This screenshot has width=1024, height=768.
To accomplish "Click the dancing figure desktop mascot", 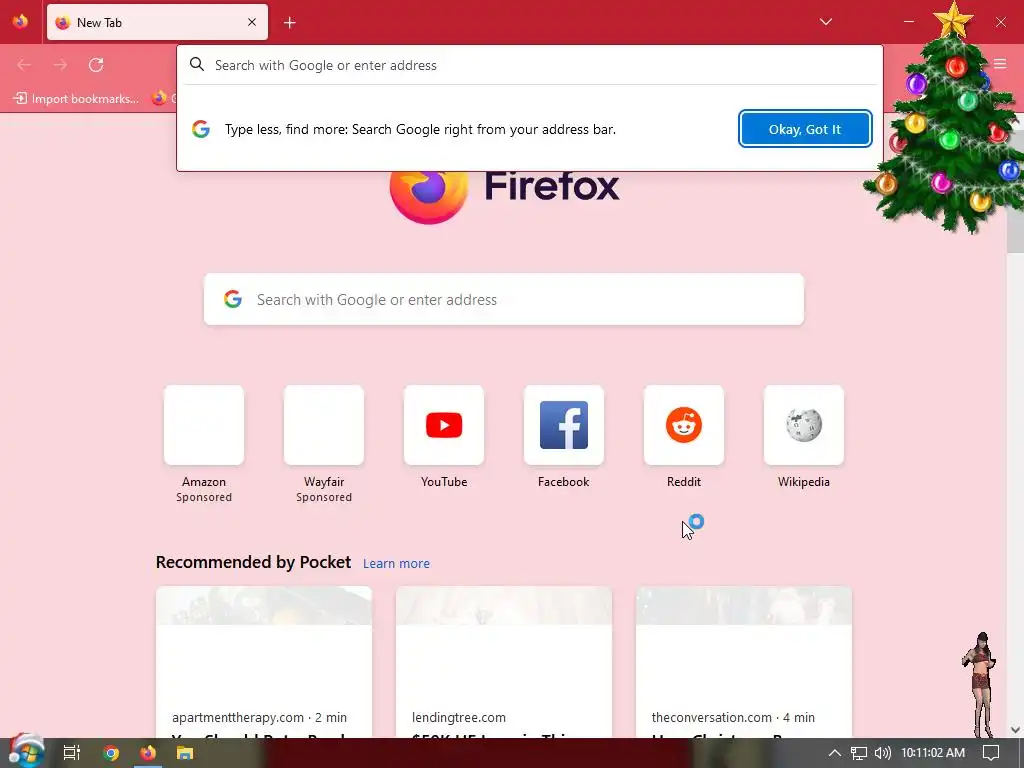I will point(981,684).
